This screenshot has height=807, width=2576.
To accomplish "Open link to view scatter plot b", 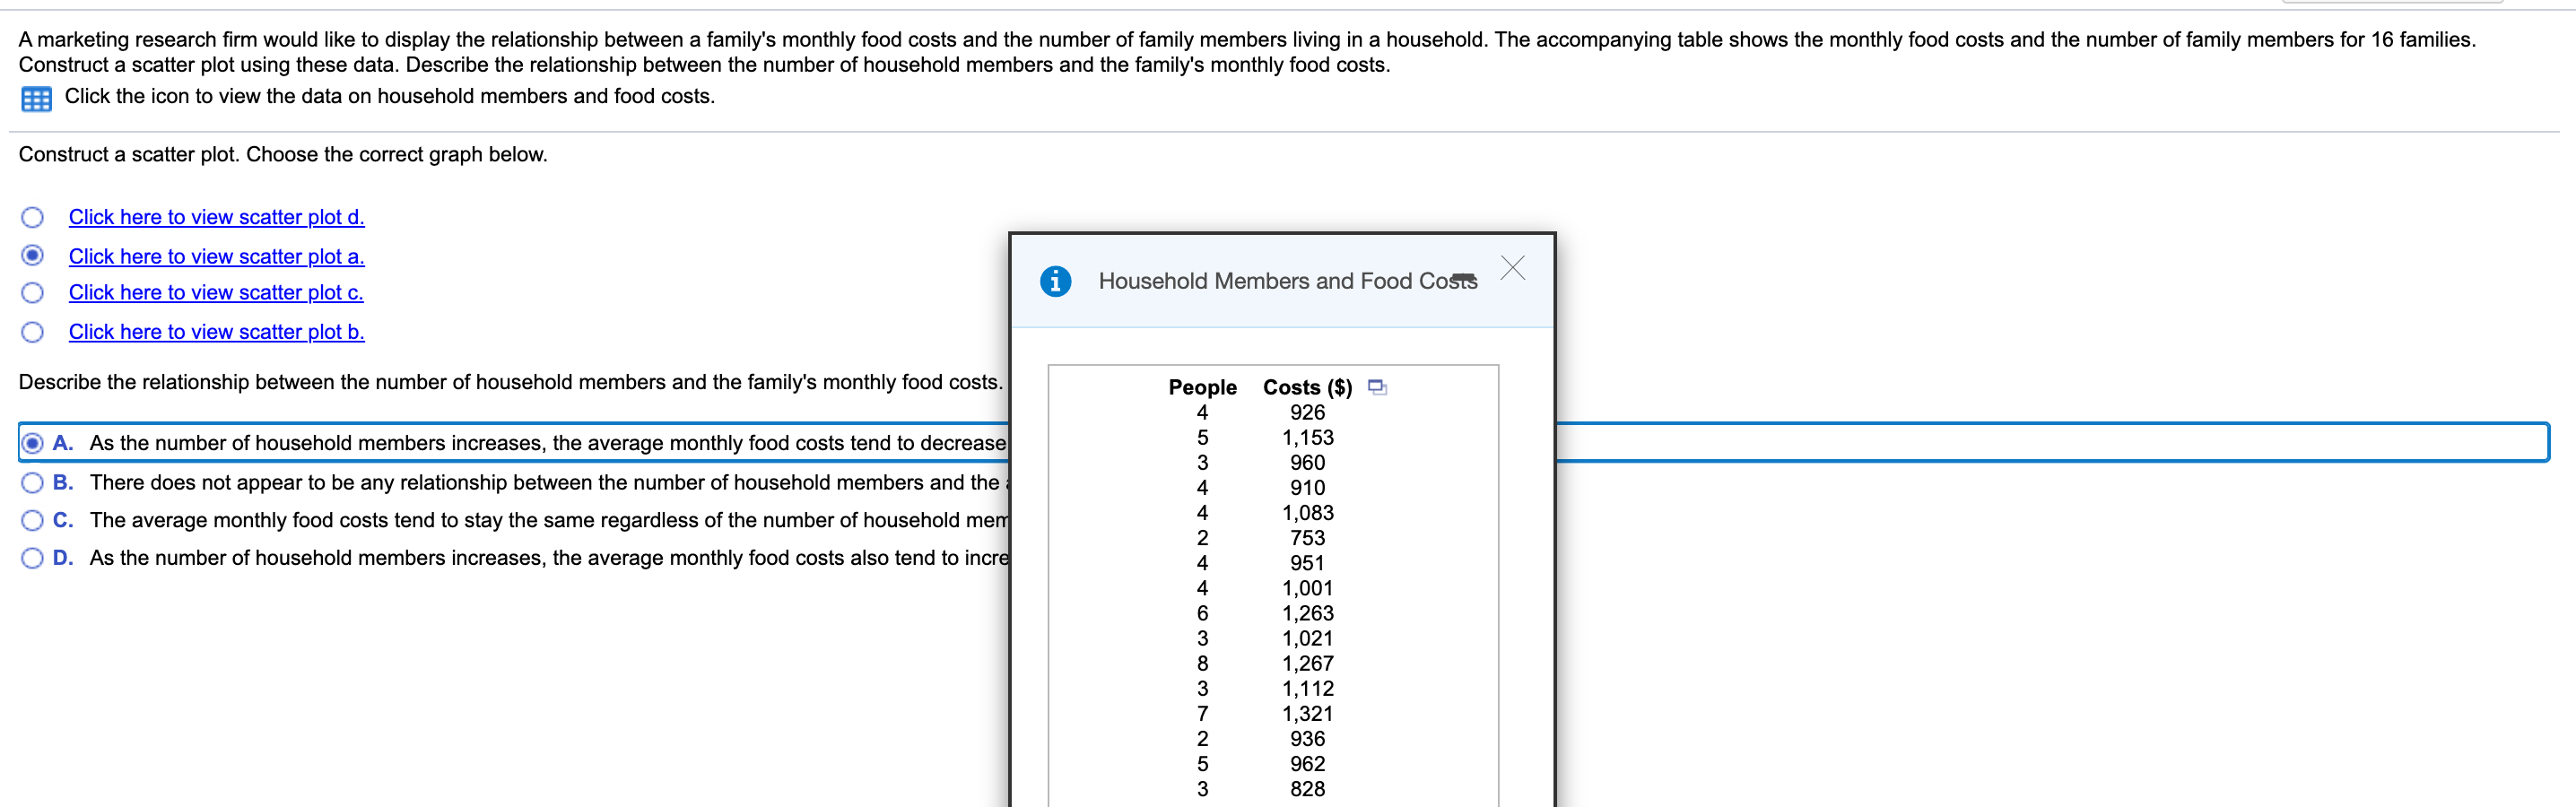I will [x=216, y=331].
